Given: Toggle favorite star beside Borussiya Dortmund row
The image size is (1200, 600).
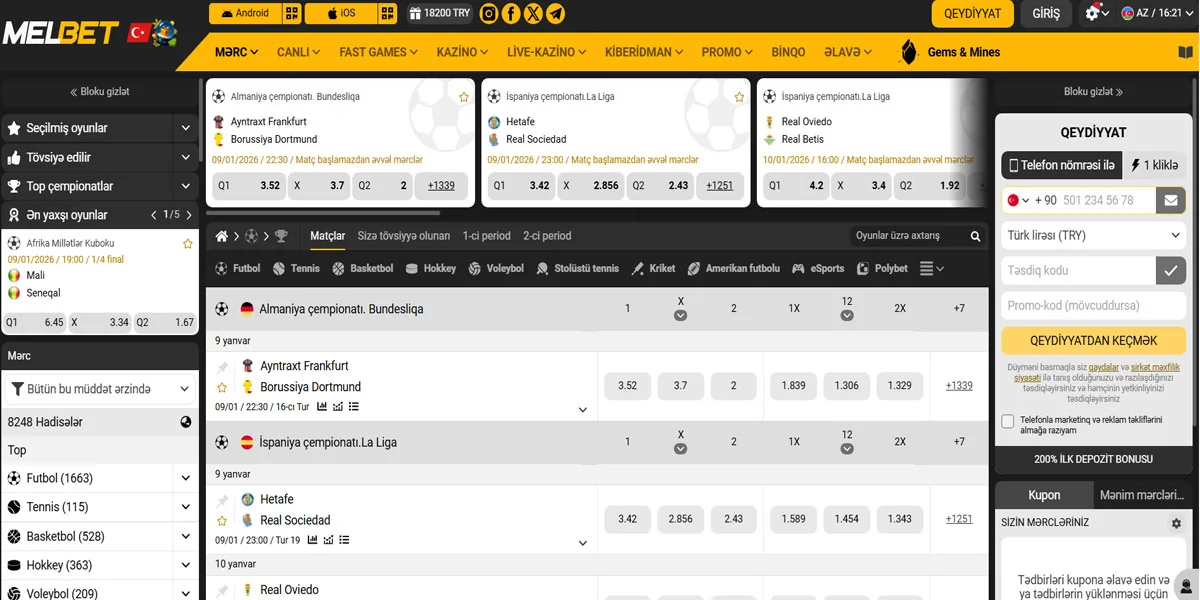Looking at the screenshot, I should coord(222,387).
